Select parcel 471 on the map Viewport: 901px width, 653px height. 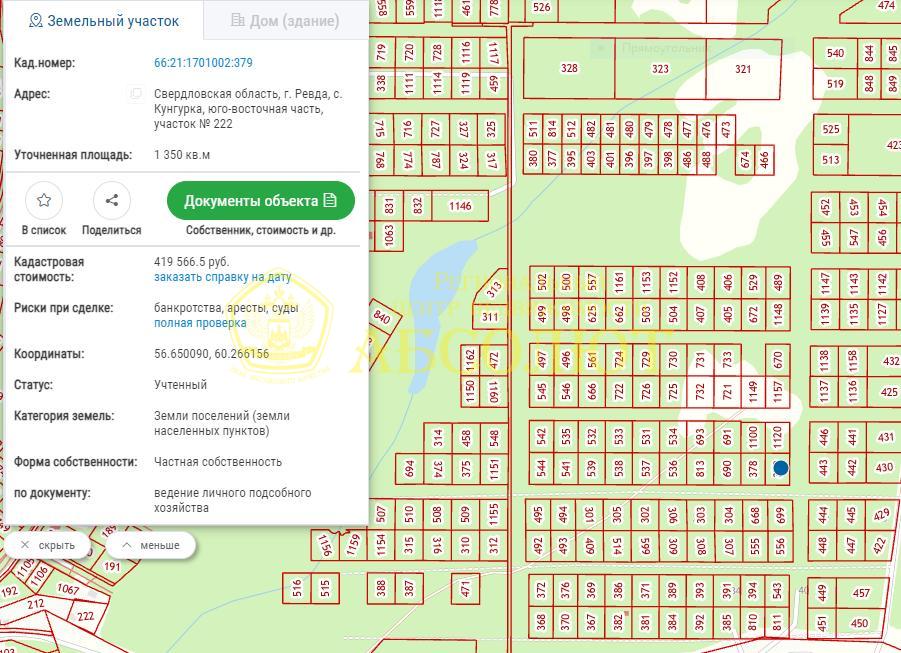[465, 588]
